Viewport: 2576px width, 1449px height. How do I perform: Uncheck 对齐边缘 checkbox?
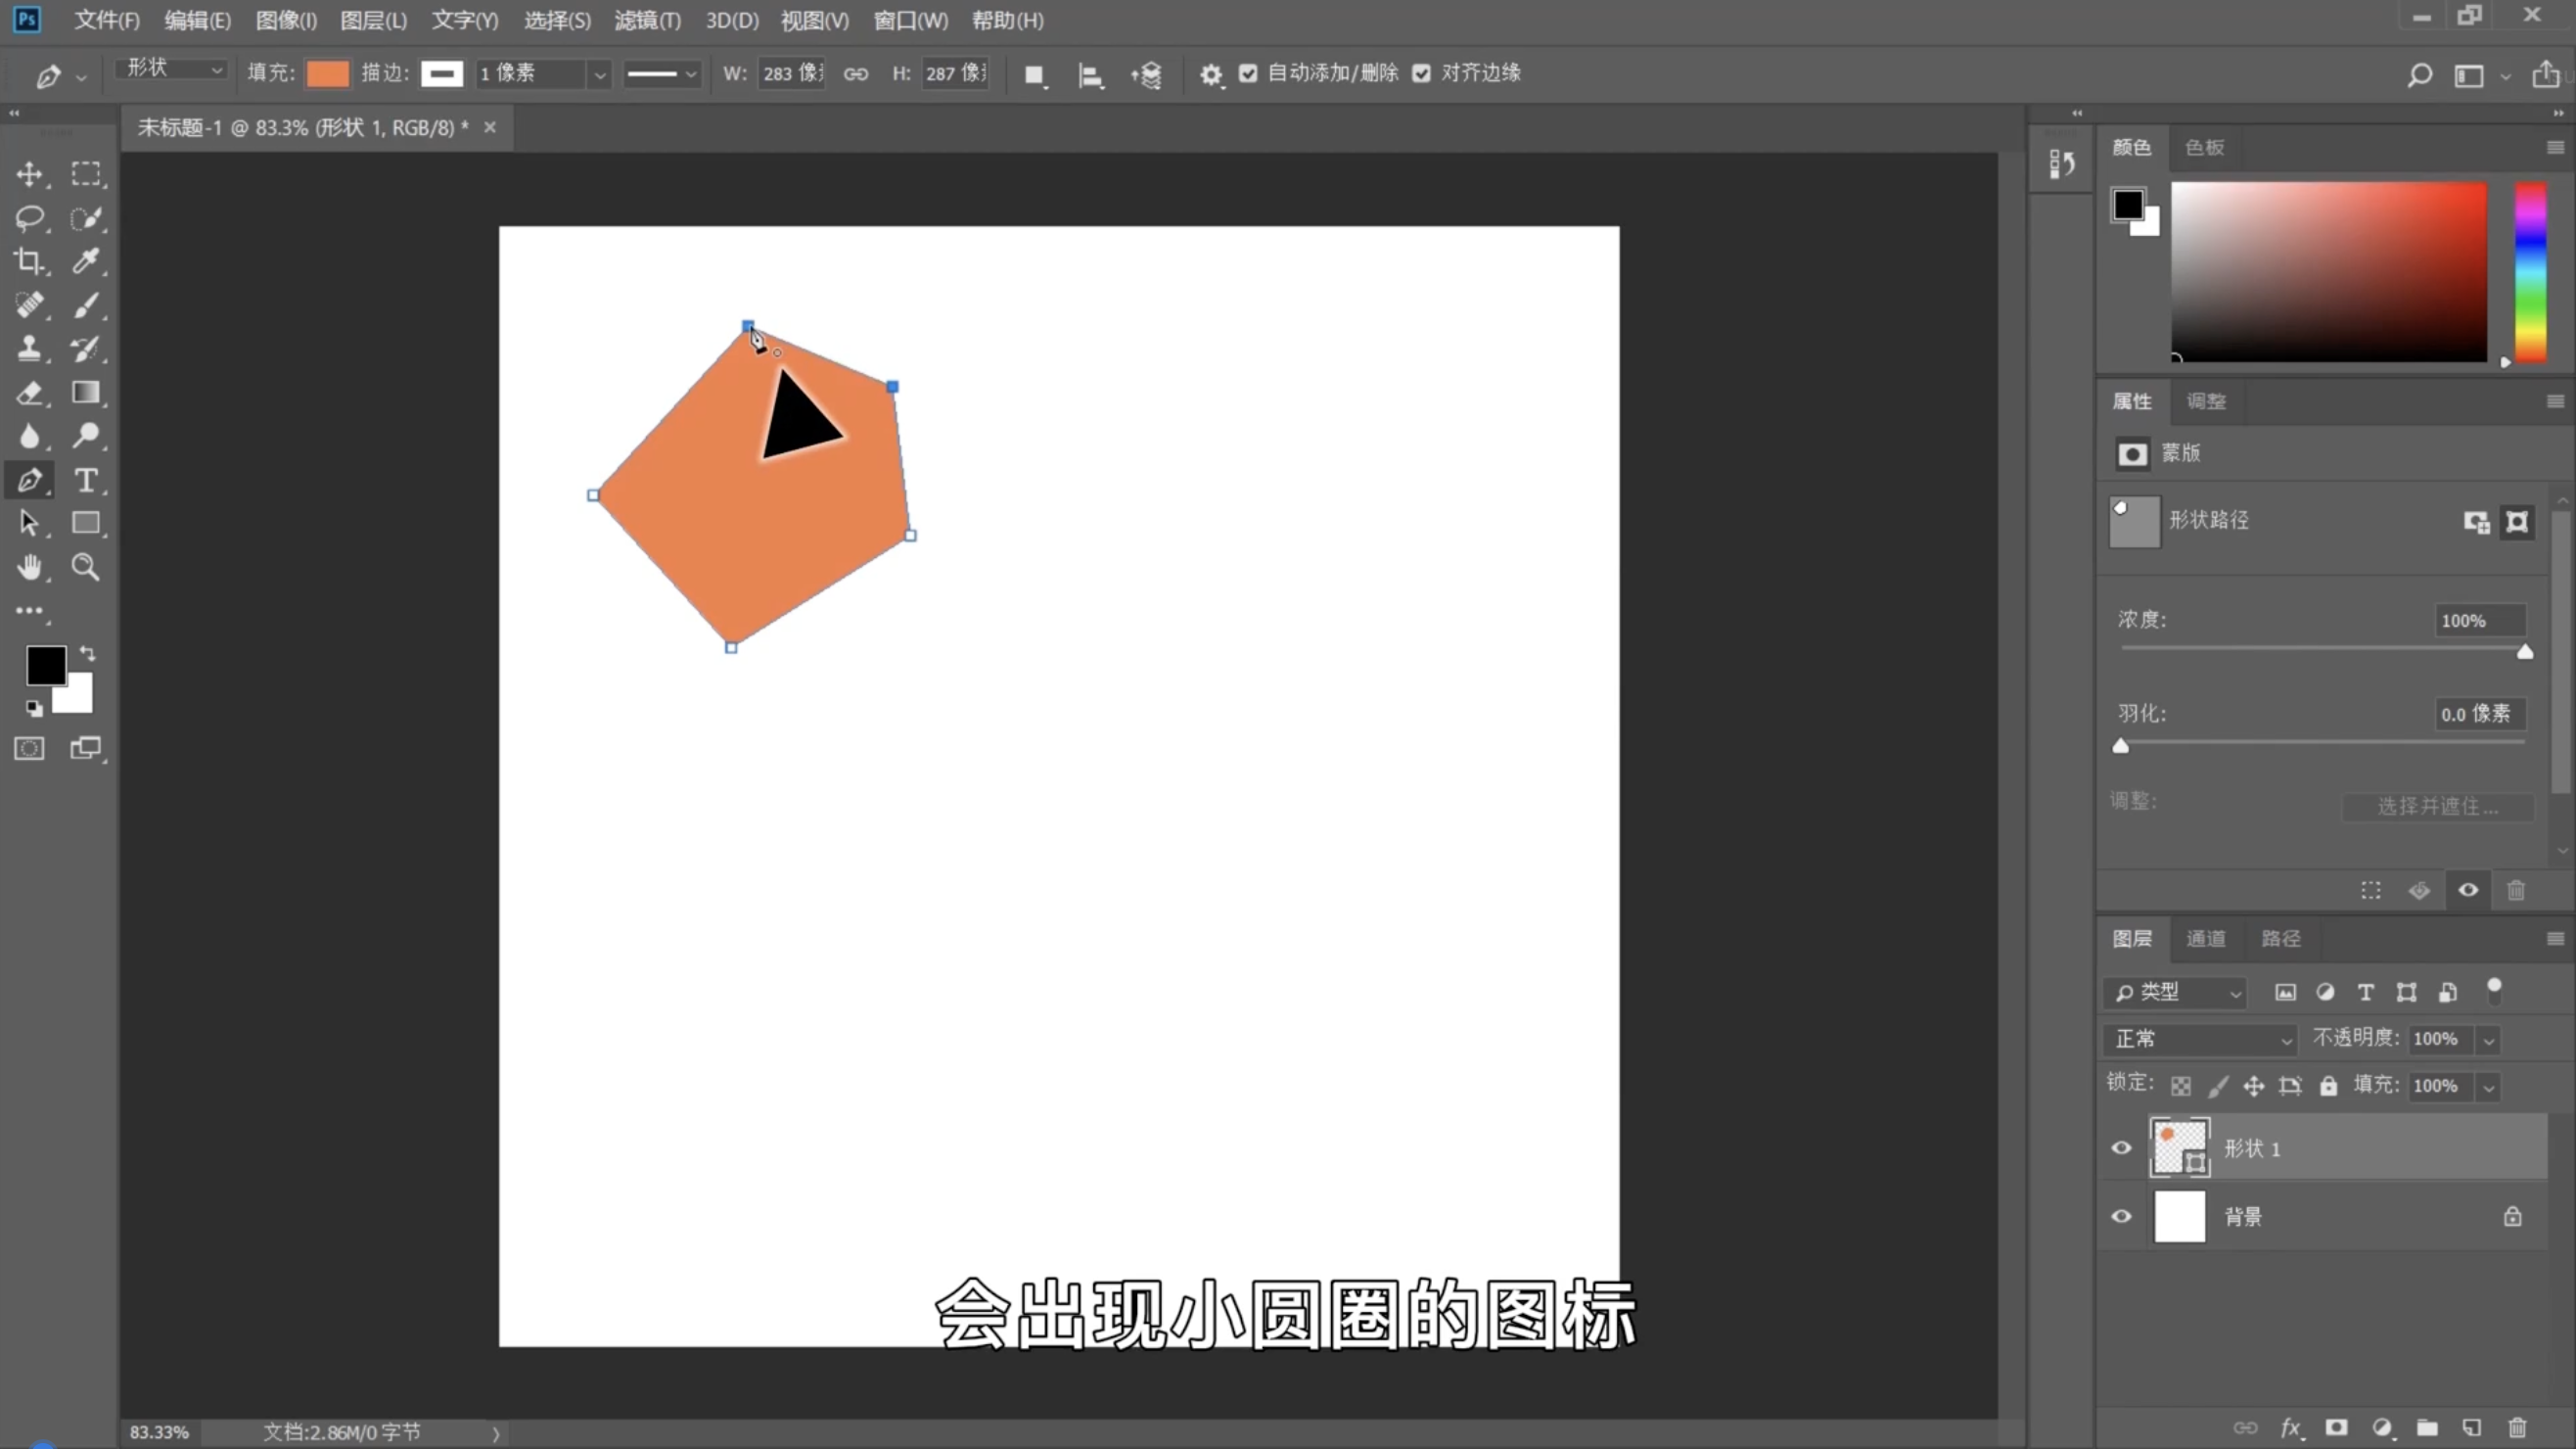pyautogui.click(x=1421, y=73)
